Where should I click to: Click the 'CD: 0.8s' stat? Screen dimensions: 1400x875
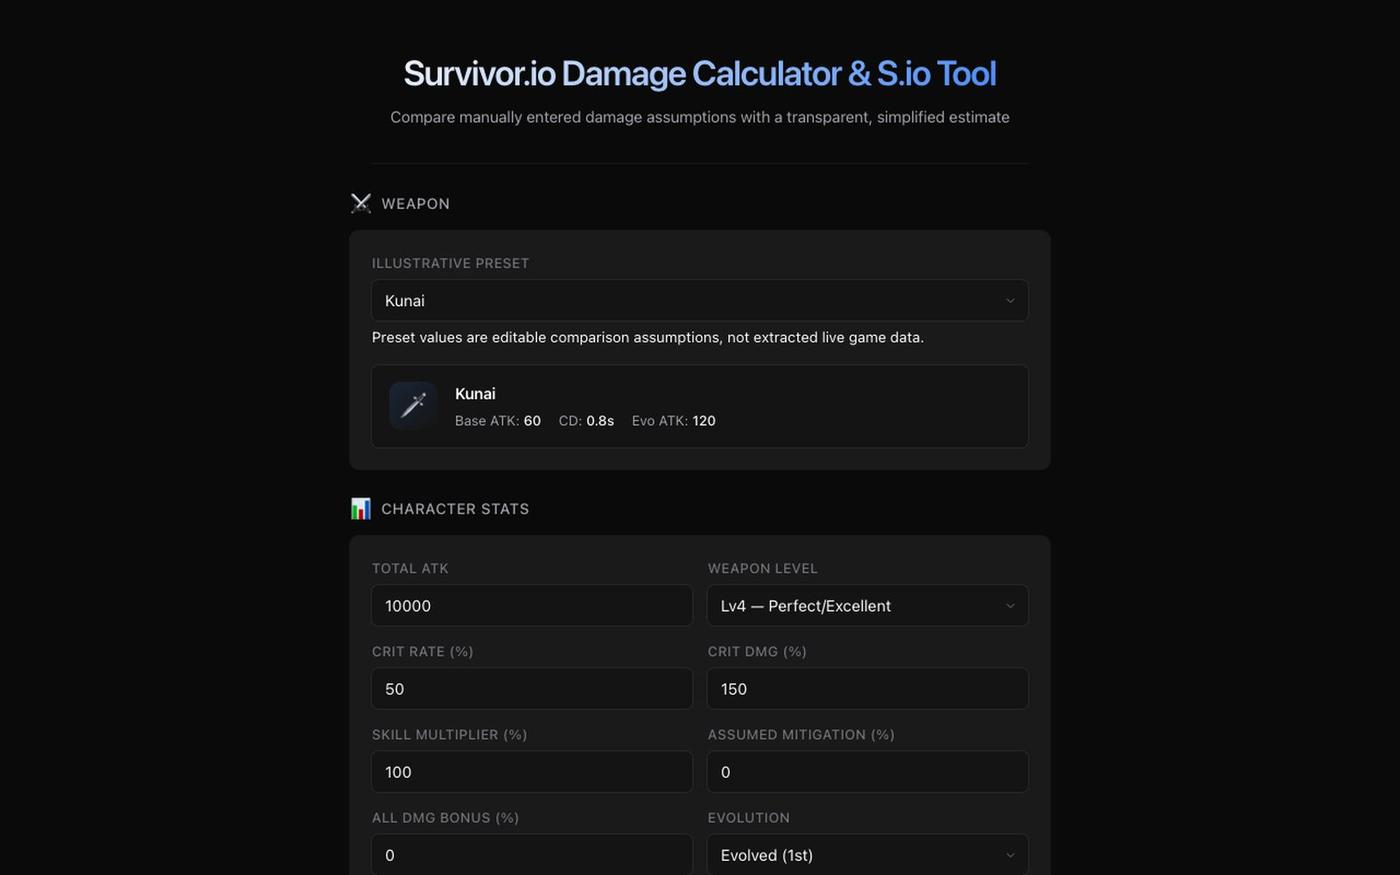tap(586, 420)
